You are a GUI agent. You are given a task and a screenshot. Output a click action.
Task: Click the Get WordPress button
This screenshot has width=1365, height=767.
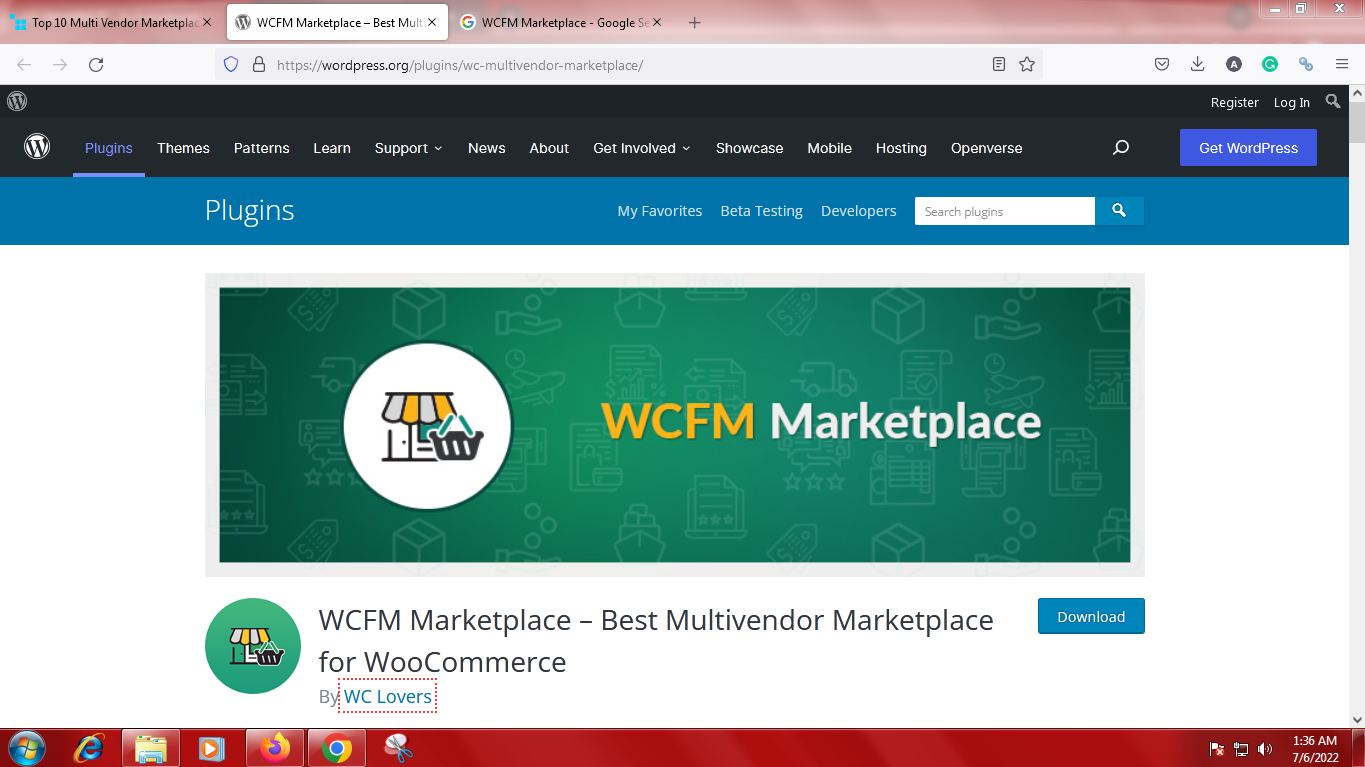[x=1248, y=147]
